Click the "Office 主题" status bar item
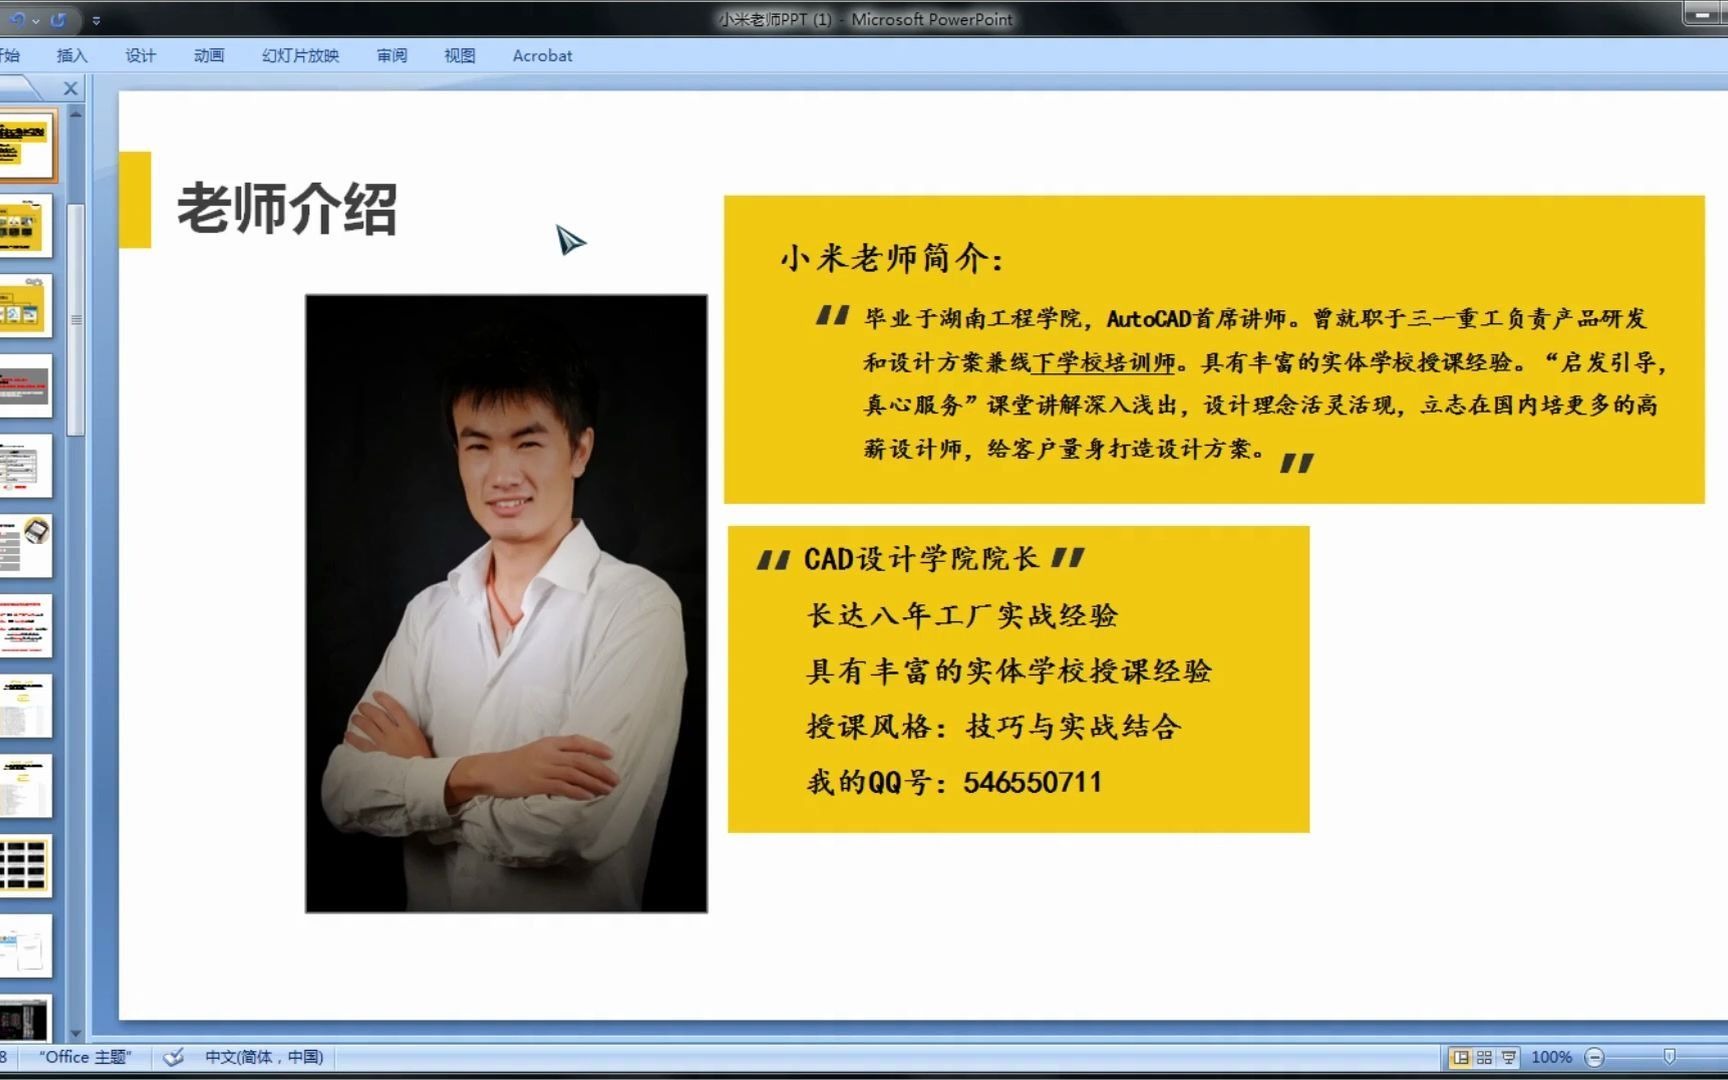 (x=85, y=1057)
